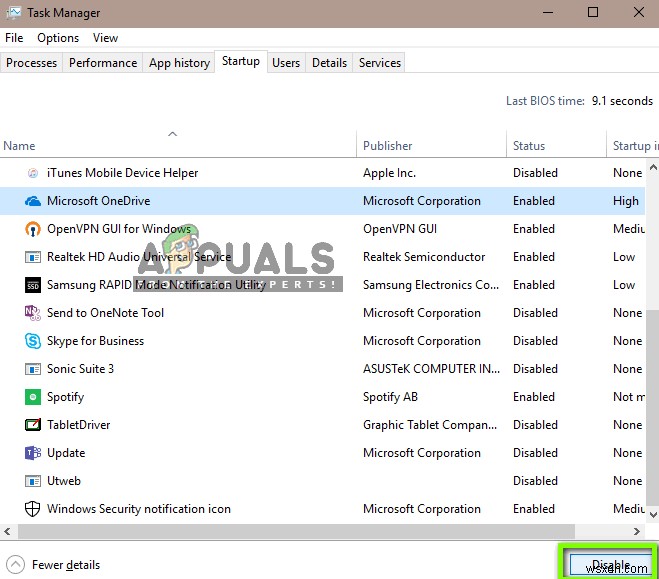Switch to the App history tab

point(179,63)
